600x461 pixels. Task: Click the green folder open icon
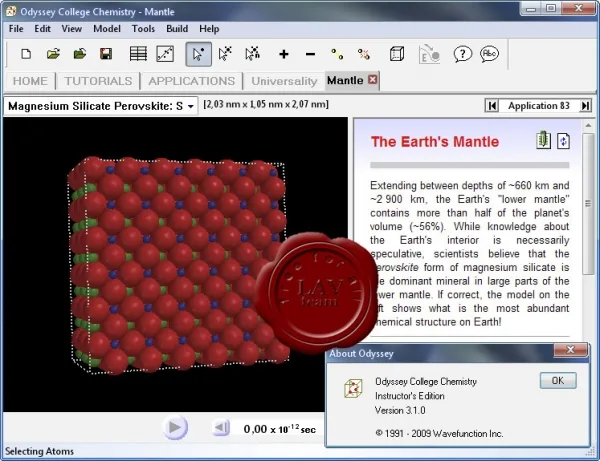click(80, 54)
